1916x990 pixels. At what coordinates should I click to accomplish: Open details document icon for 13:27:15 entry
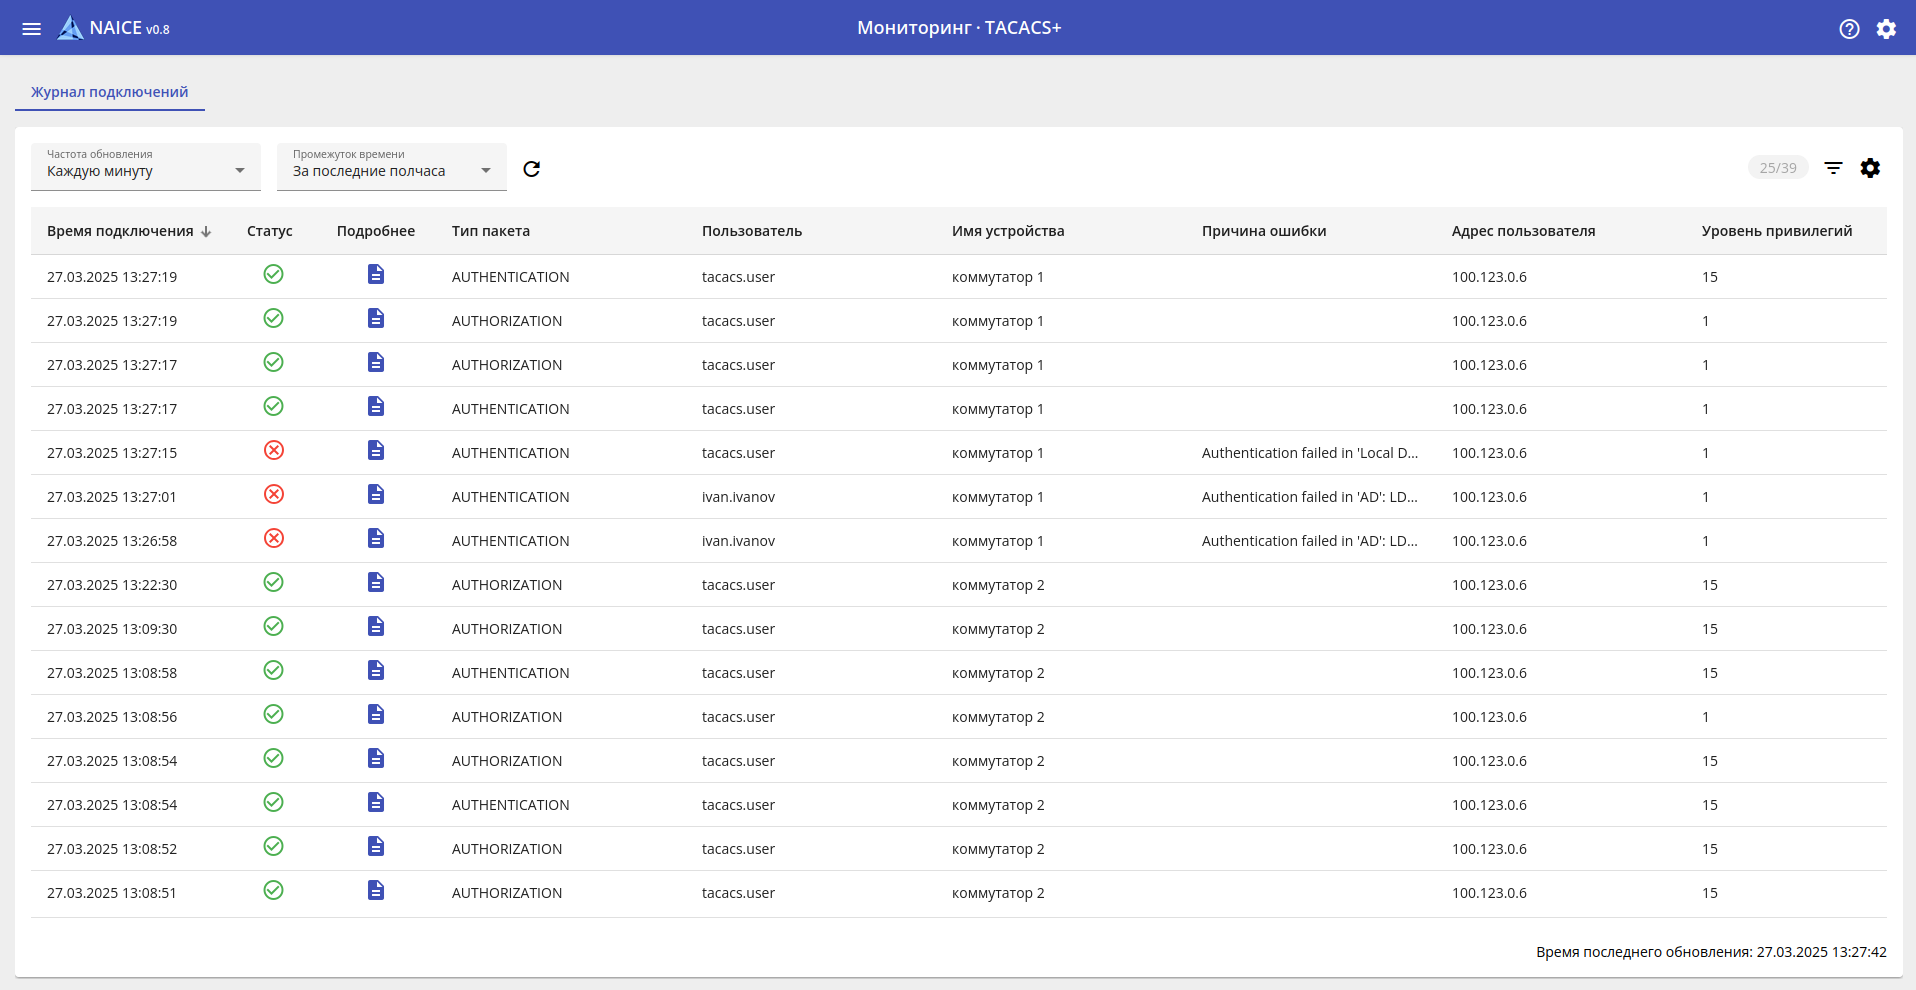376,451
